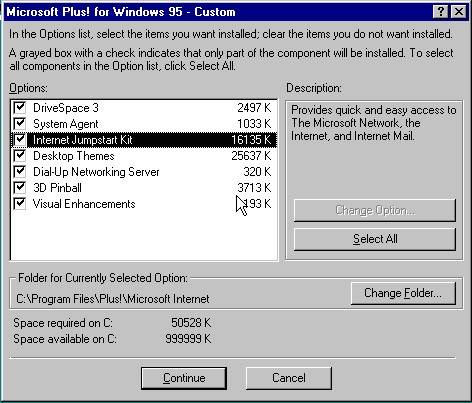Uncheck the System Agent checkbox
Image resolution: width=472 pixels, height=403 pixels.
click(x=20, y=123)
